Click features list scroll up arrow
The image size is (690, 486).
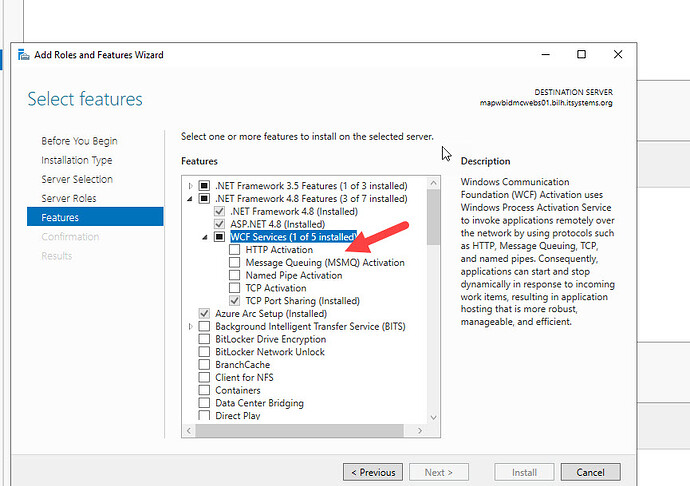point(433,183)
